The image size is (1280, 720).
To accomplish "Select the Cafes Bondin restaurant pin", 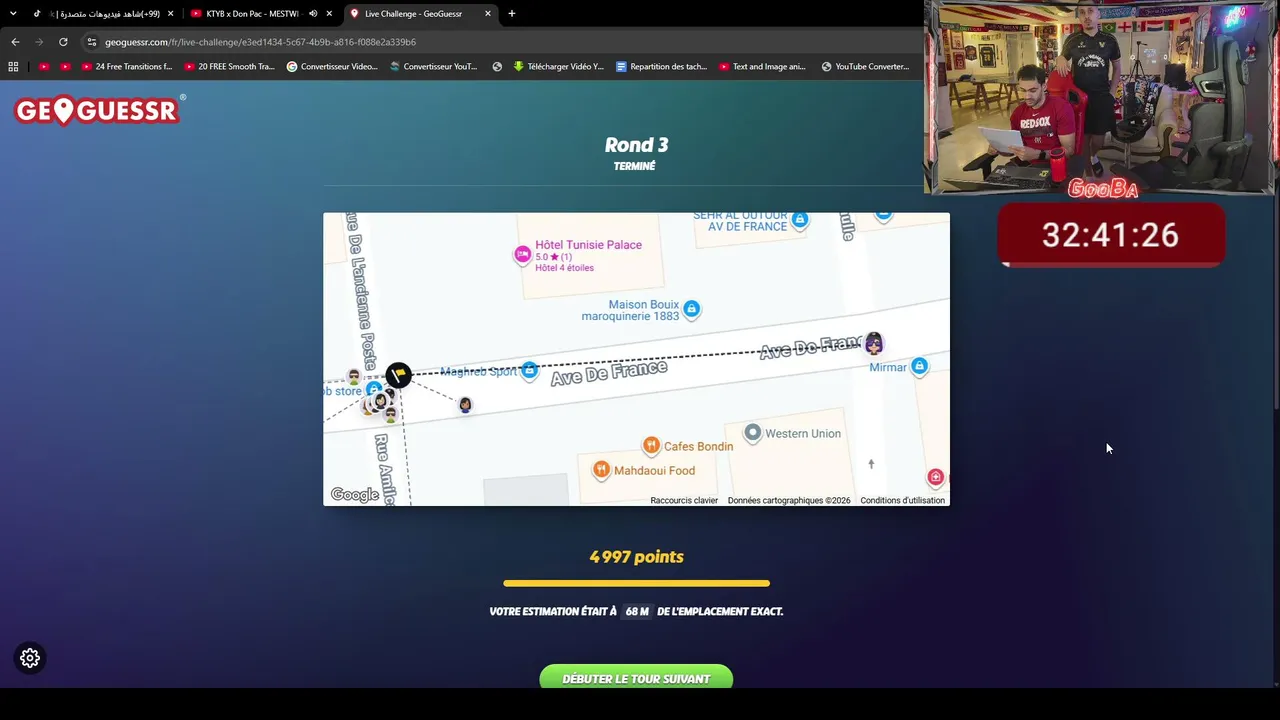I will [x=651, y=446].
